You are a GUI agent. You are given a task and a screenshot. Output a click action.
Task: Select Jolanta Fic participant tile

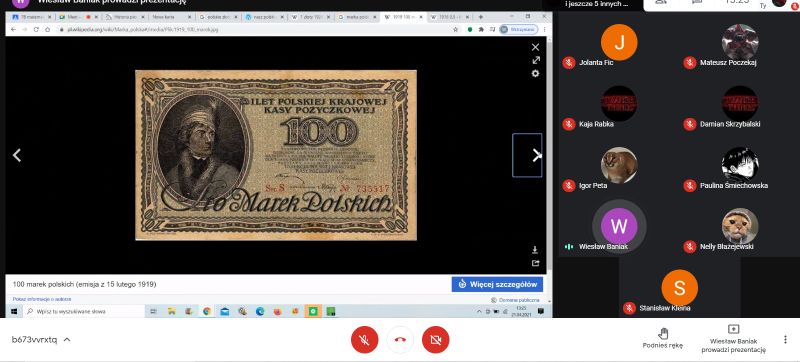click(x=619, y=46)
